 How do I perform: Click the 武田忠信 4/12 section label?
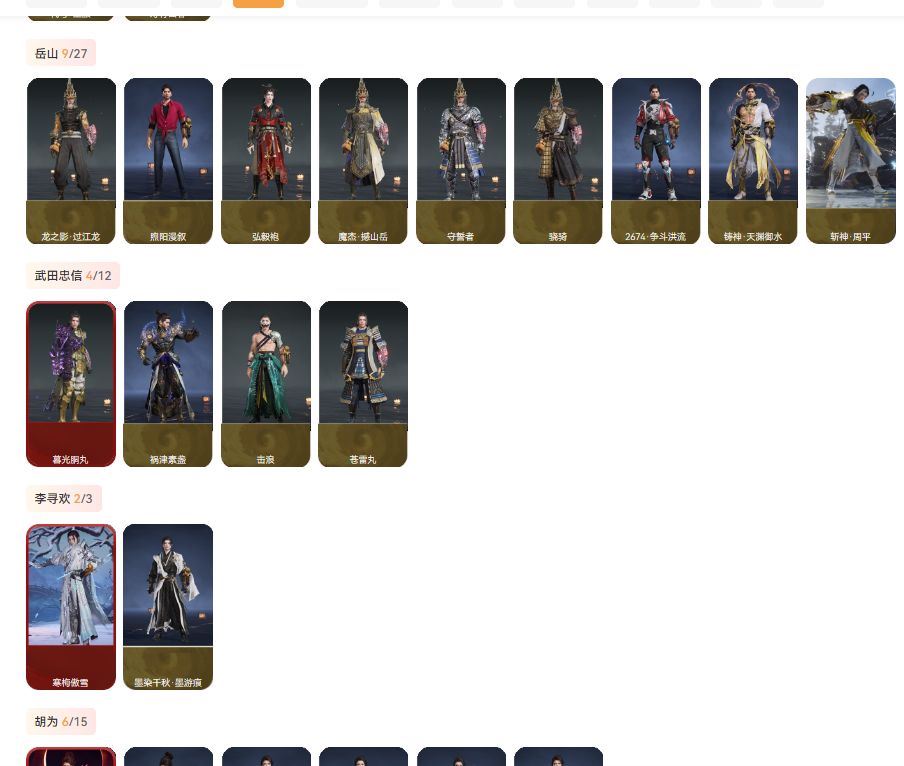coord(73,276)
